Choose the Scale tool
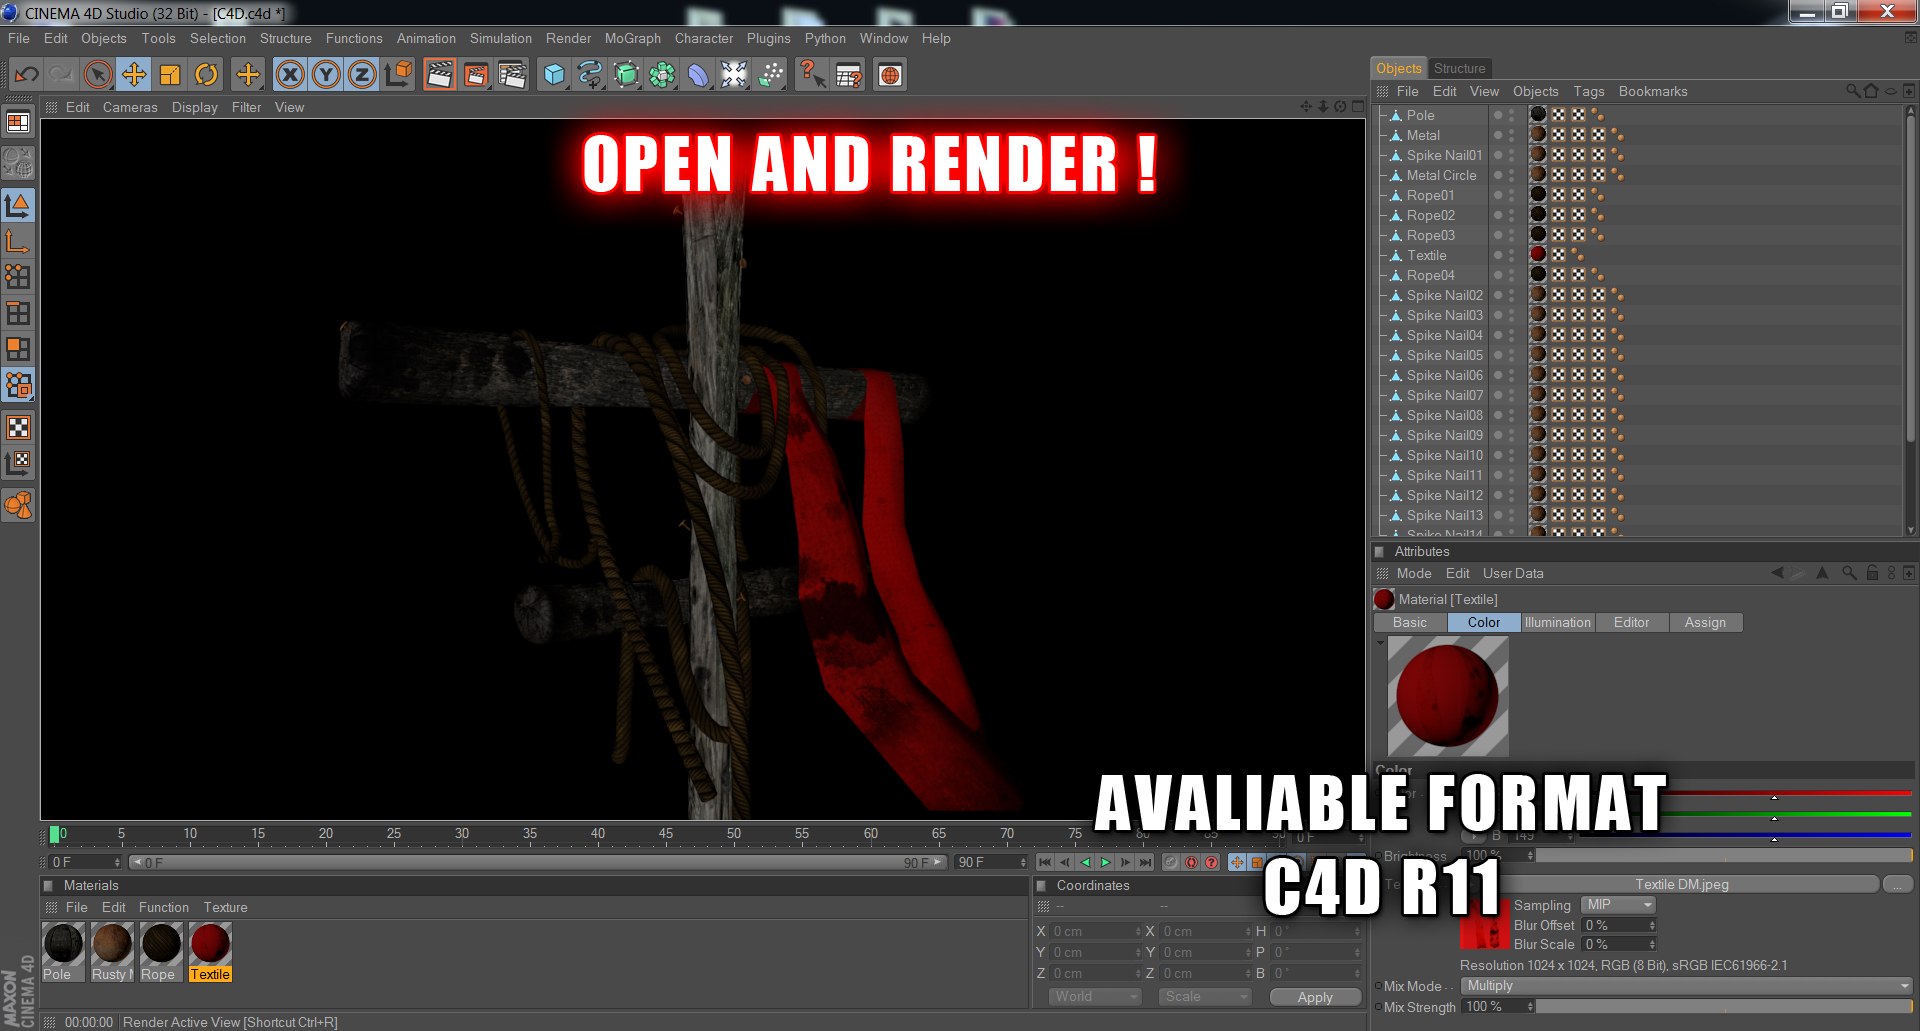Viewport: 1920px width, 1031px height. (170, 74)
